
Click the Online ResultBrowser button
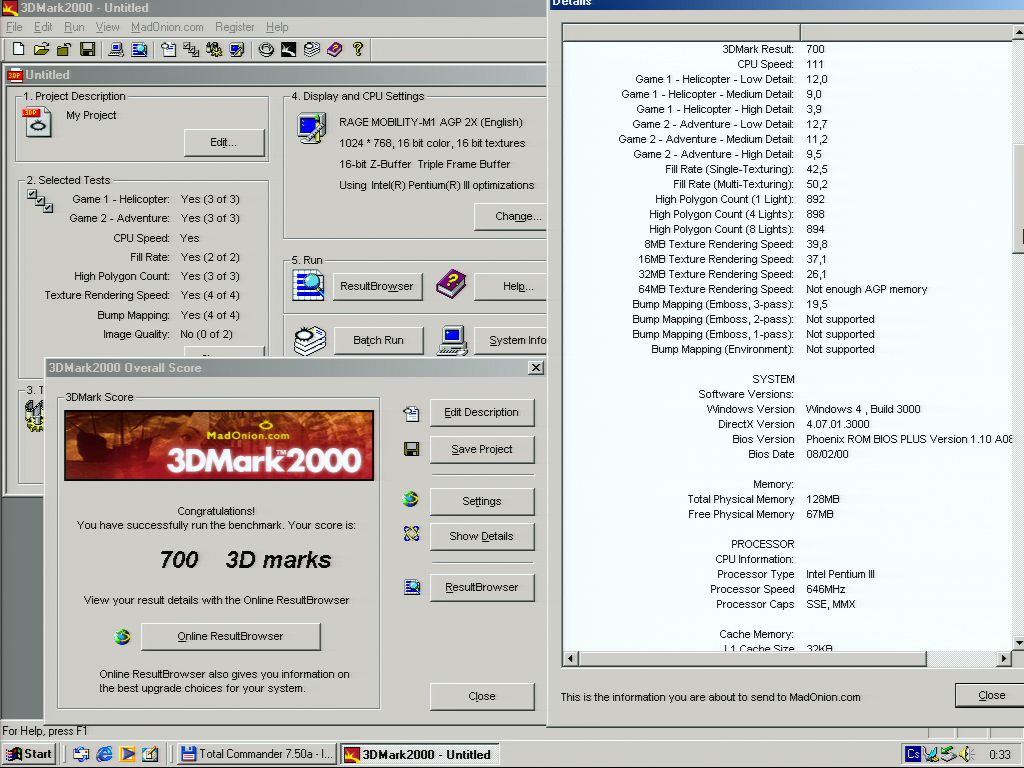(231, 636)
